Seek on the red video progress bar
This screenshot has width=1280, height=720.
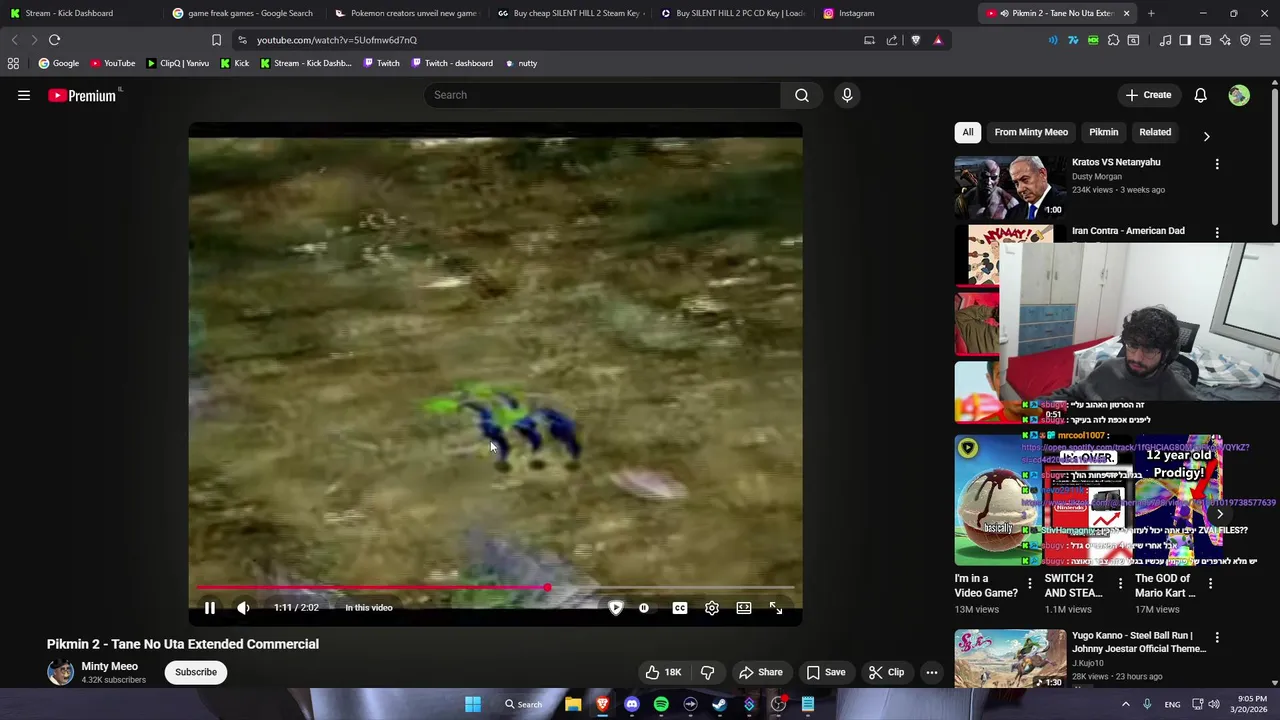pyautogui.click(x=495, y=588)
